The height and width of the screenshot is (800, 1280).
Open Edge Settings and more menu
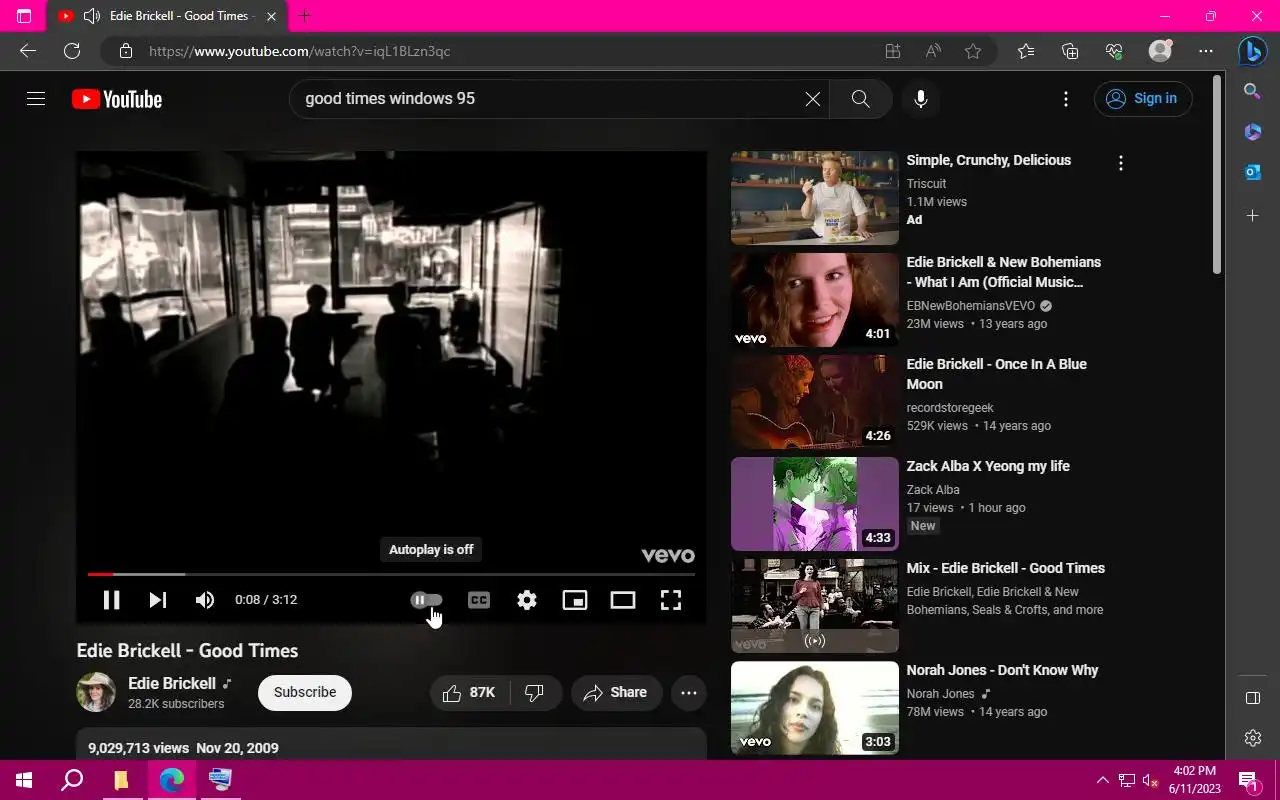(x=1206, y=51)
